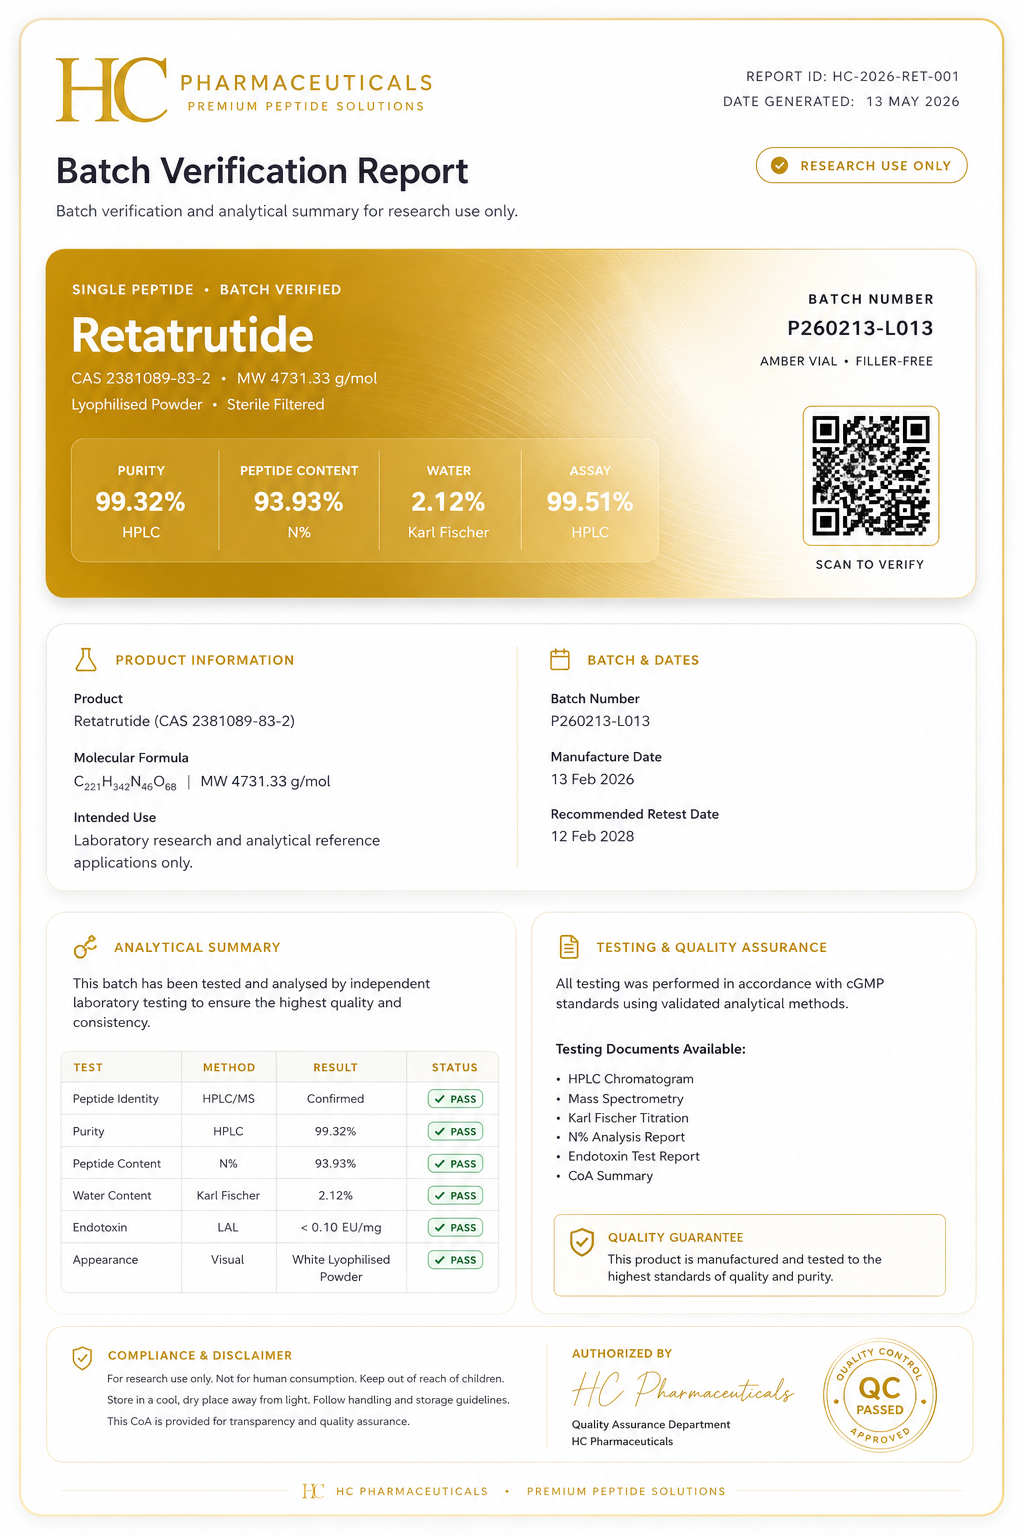Screen dimensions: 1024x1536
Task: Click the Assay 99.51% stat tile
Action: pos(590,501)
